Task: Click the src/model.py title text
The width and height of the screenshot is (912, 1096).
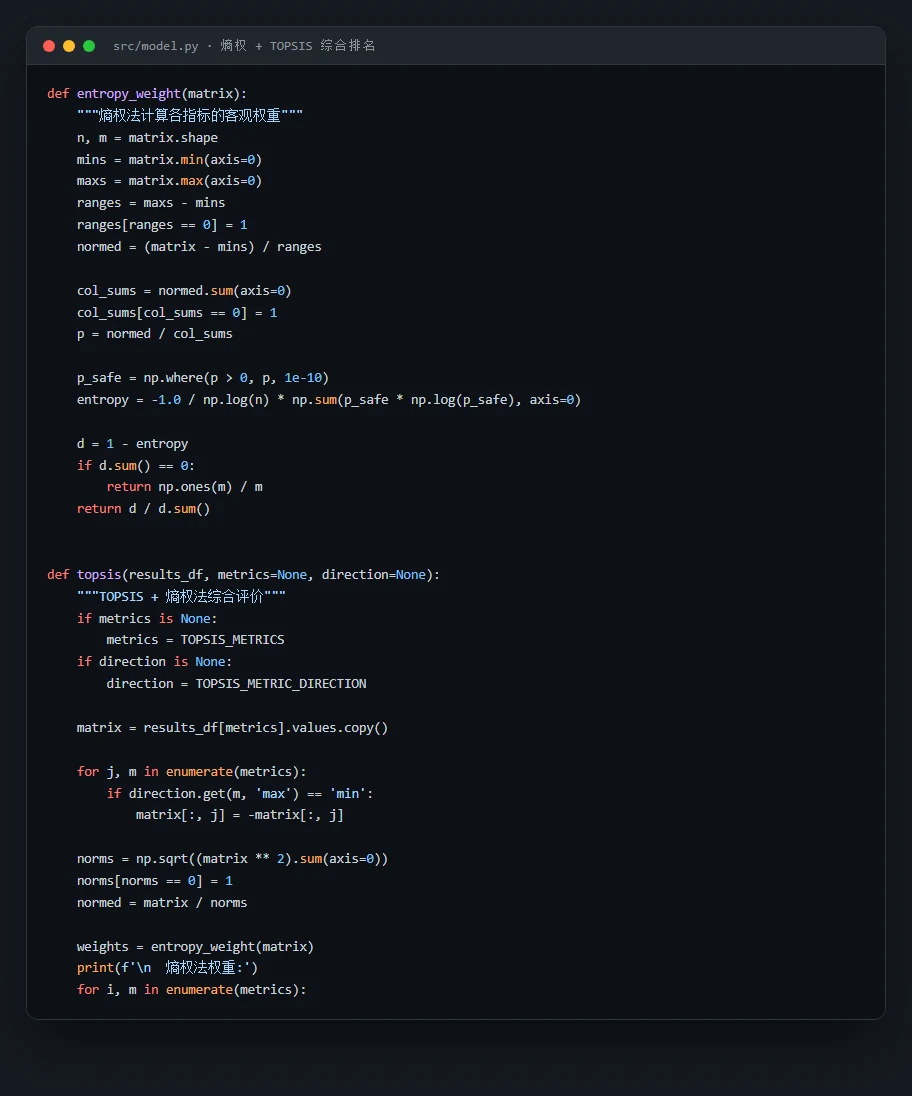Action: [155, 46]
